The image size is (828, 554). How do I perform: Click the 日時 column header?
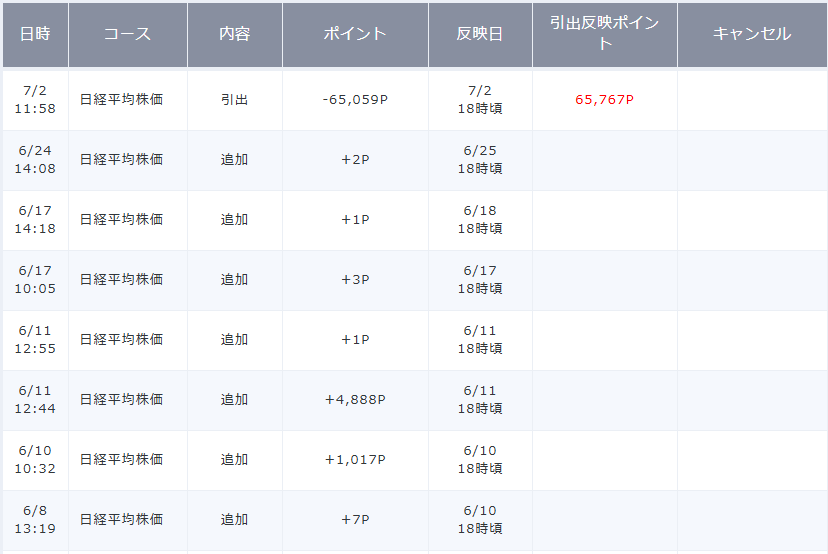click(x=35, y=34)
